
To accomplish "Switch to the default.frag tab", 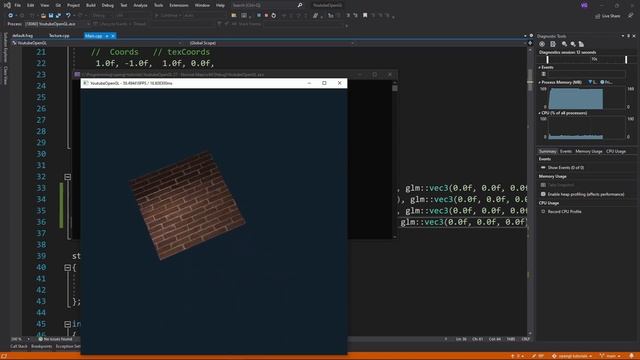I will pos(22,36).
